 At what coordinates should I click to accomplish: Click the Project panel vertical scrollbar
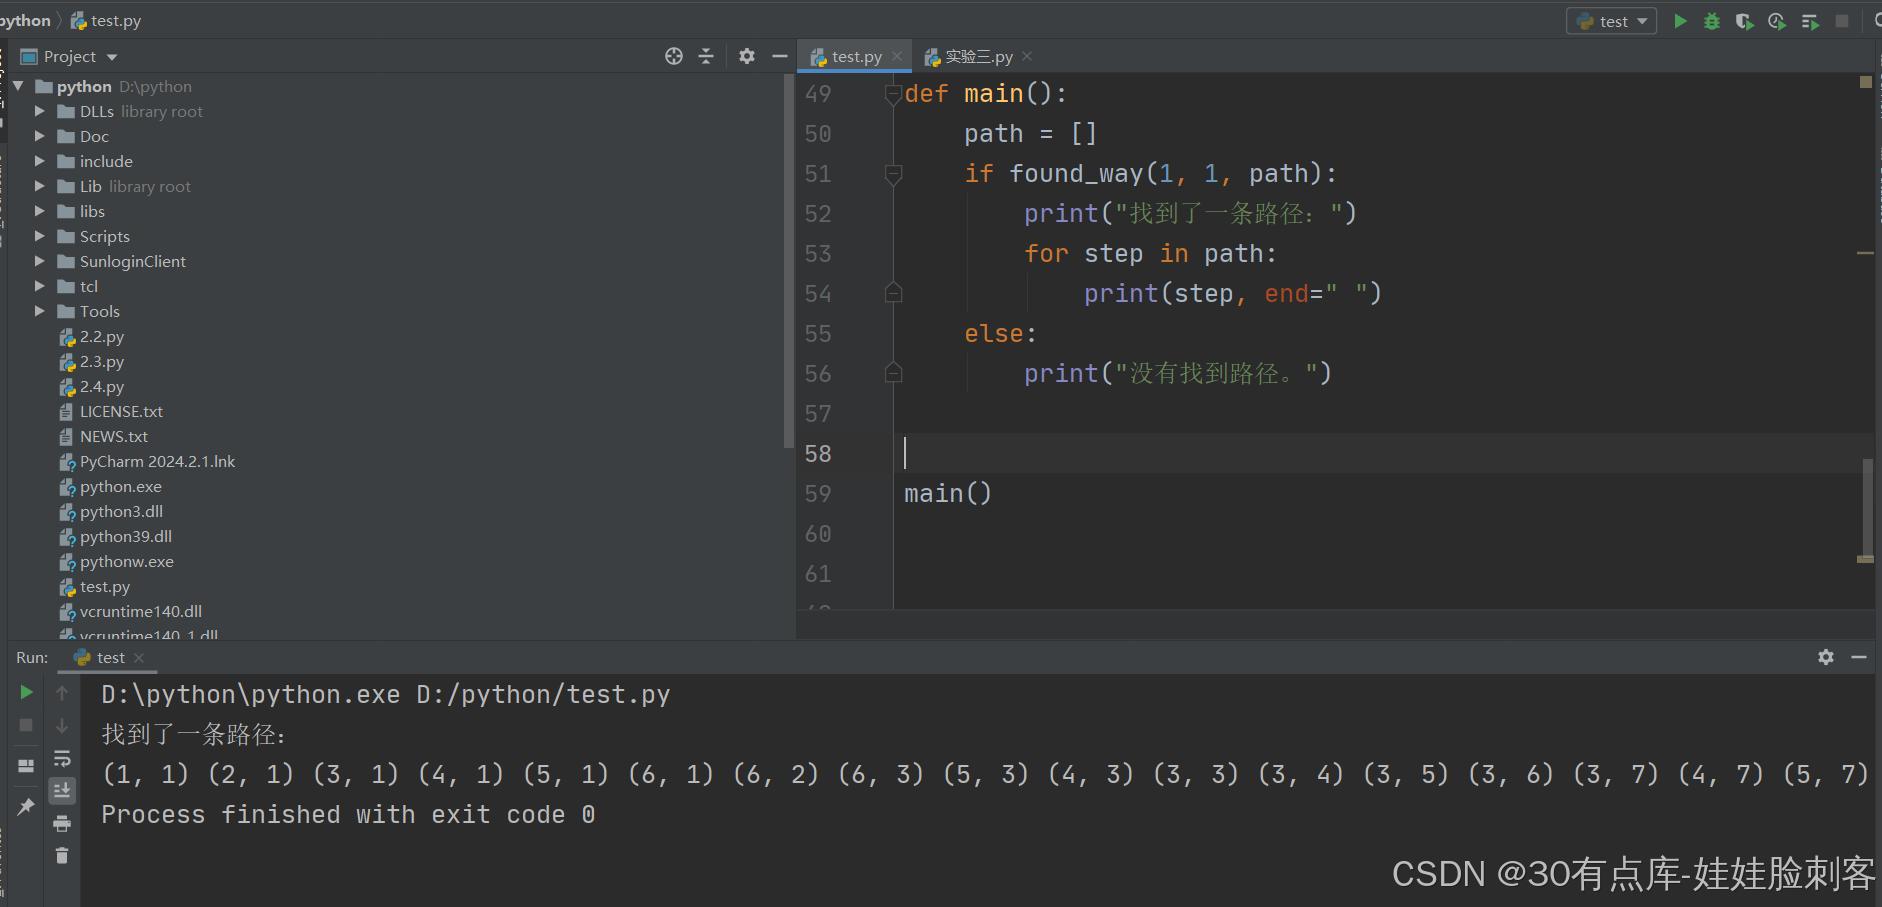pyautogui.click(x=789, y=260)
